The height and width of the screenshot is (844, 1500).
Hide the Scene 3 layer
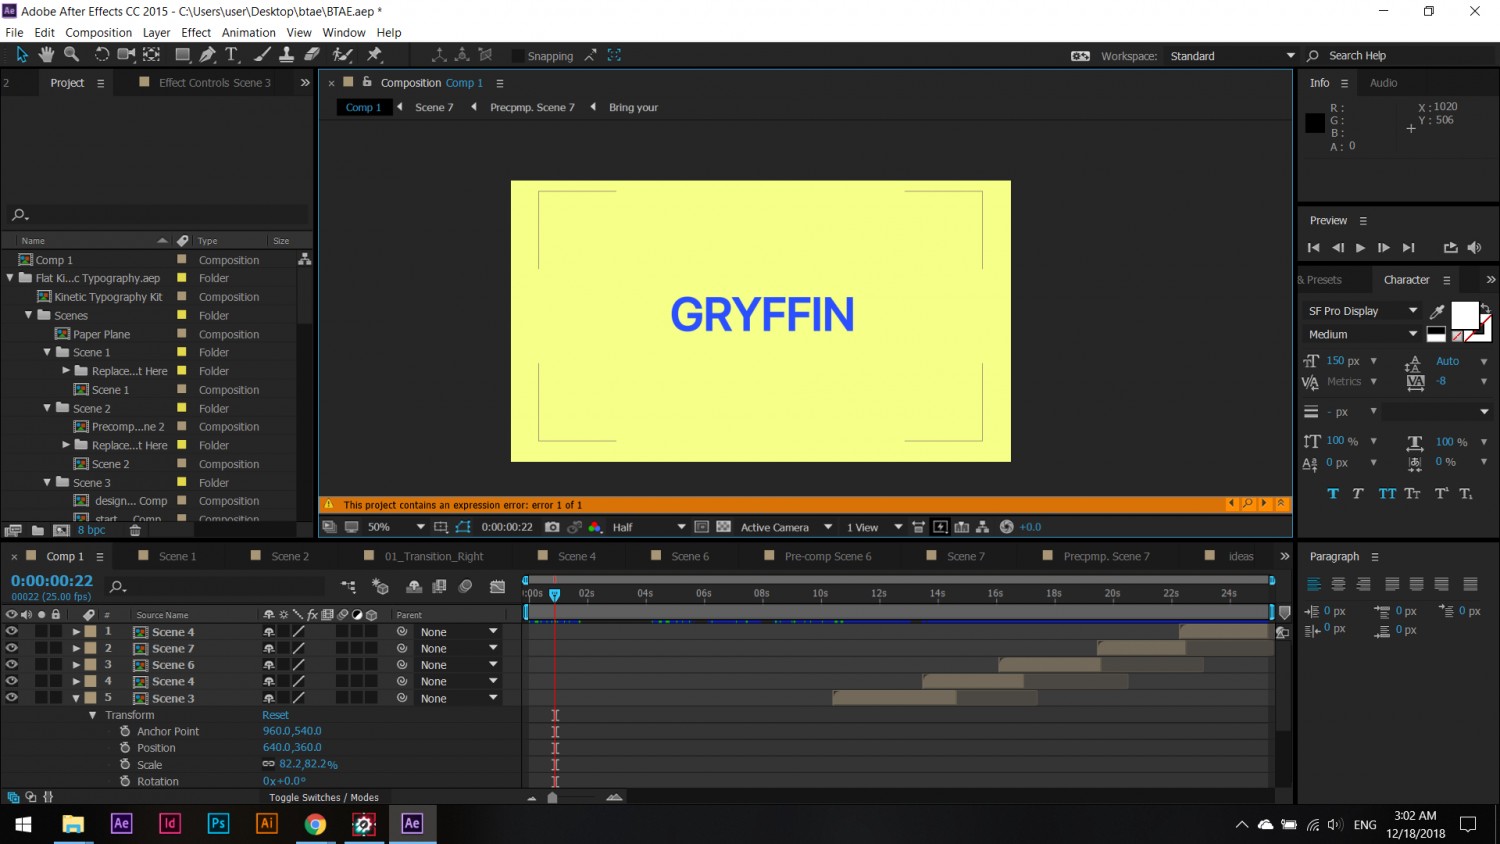click(x=11, y=698)
